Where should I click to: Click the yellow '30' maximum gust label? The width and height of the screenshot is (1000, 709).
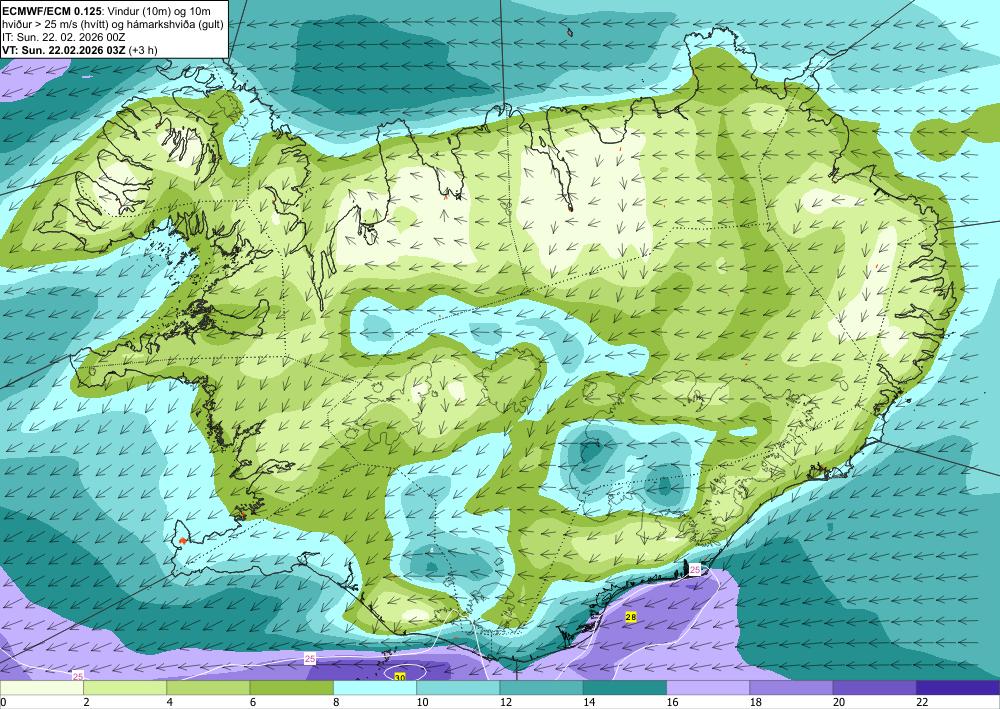(400, 677)
